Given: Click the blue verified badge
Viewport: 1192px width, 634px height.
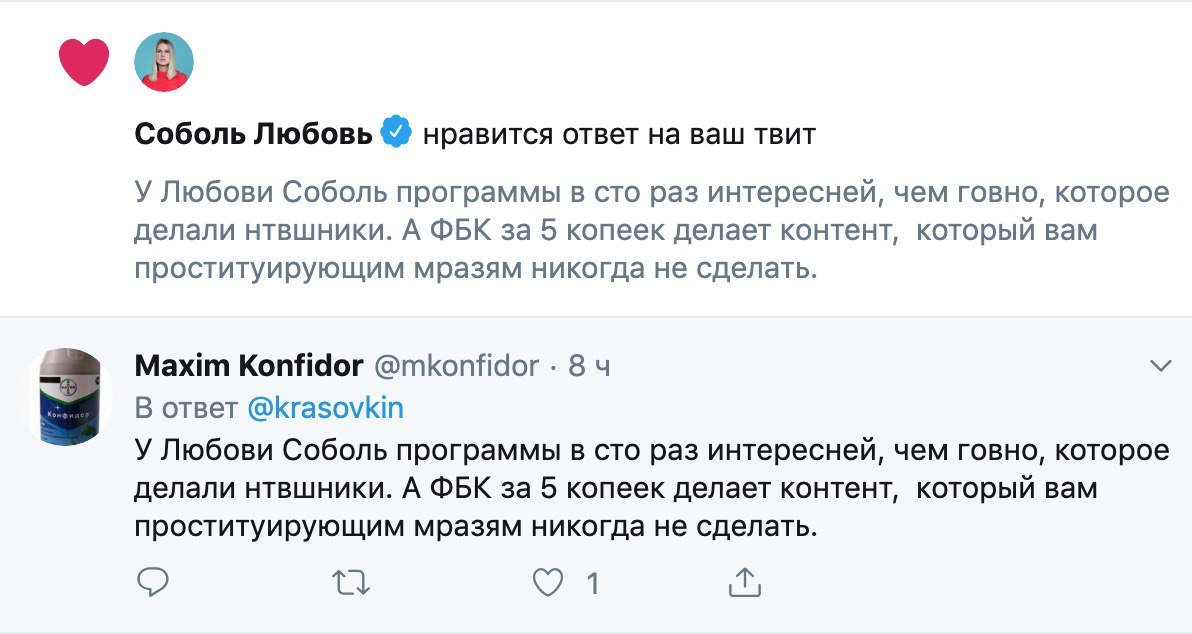Looking at the screenshot, I should [x=397, y=133].
